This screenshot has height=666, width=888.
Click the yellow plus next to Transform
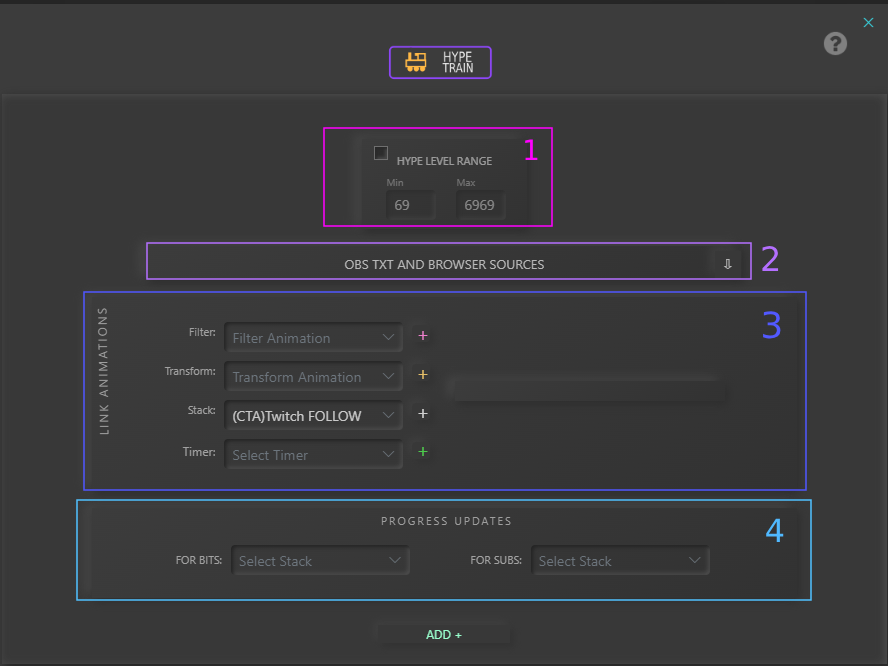coord(422,375)
